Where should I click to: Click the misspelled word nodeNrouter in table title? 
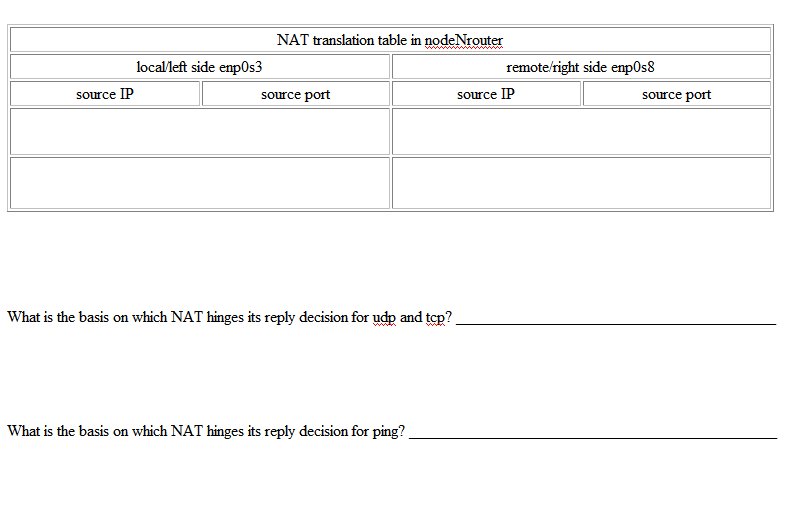click(x=464, y=40)
